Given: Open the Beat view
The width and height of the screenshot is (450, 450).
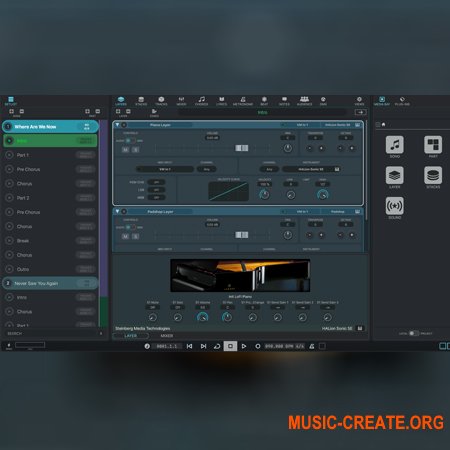Looking at the screenshot, I should pyautogui.click(x=264, y=101).
